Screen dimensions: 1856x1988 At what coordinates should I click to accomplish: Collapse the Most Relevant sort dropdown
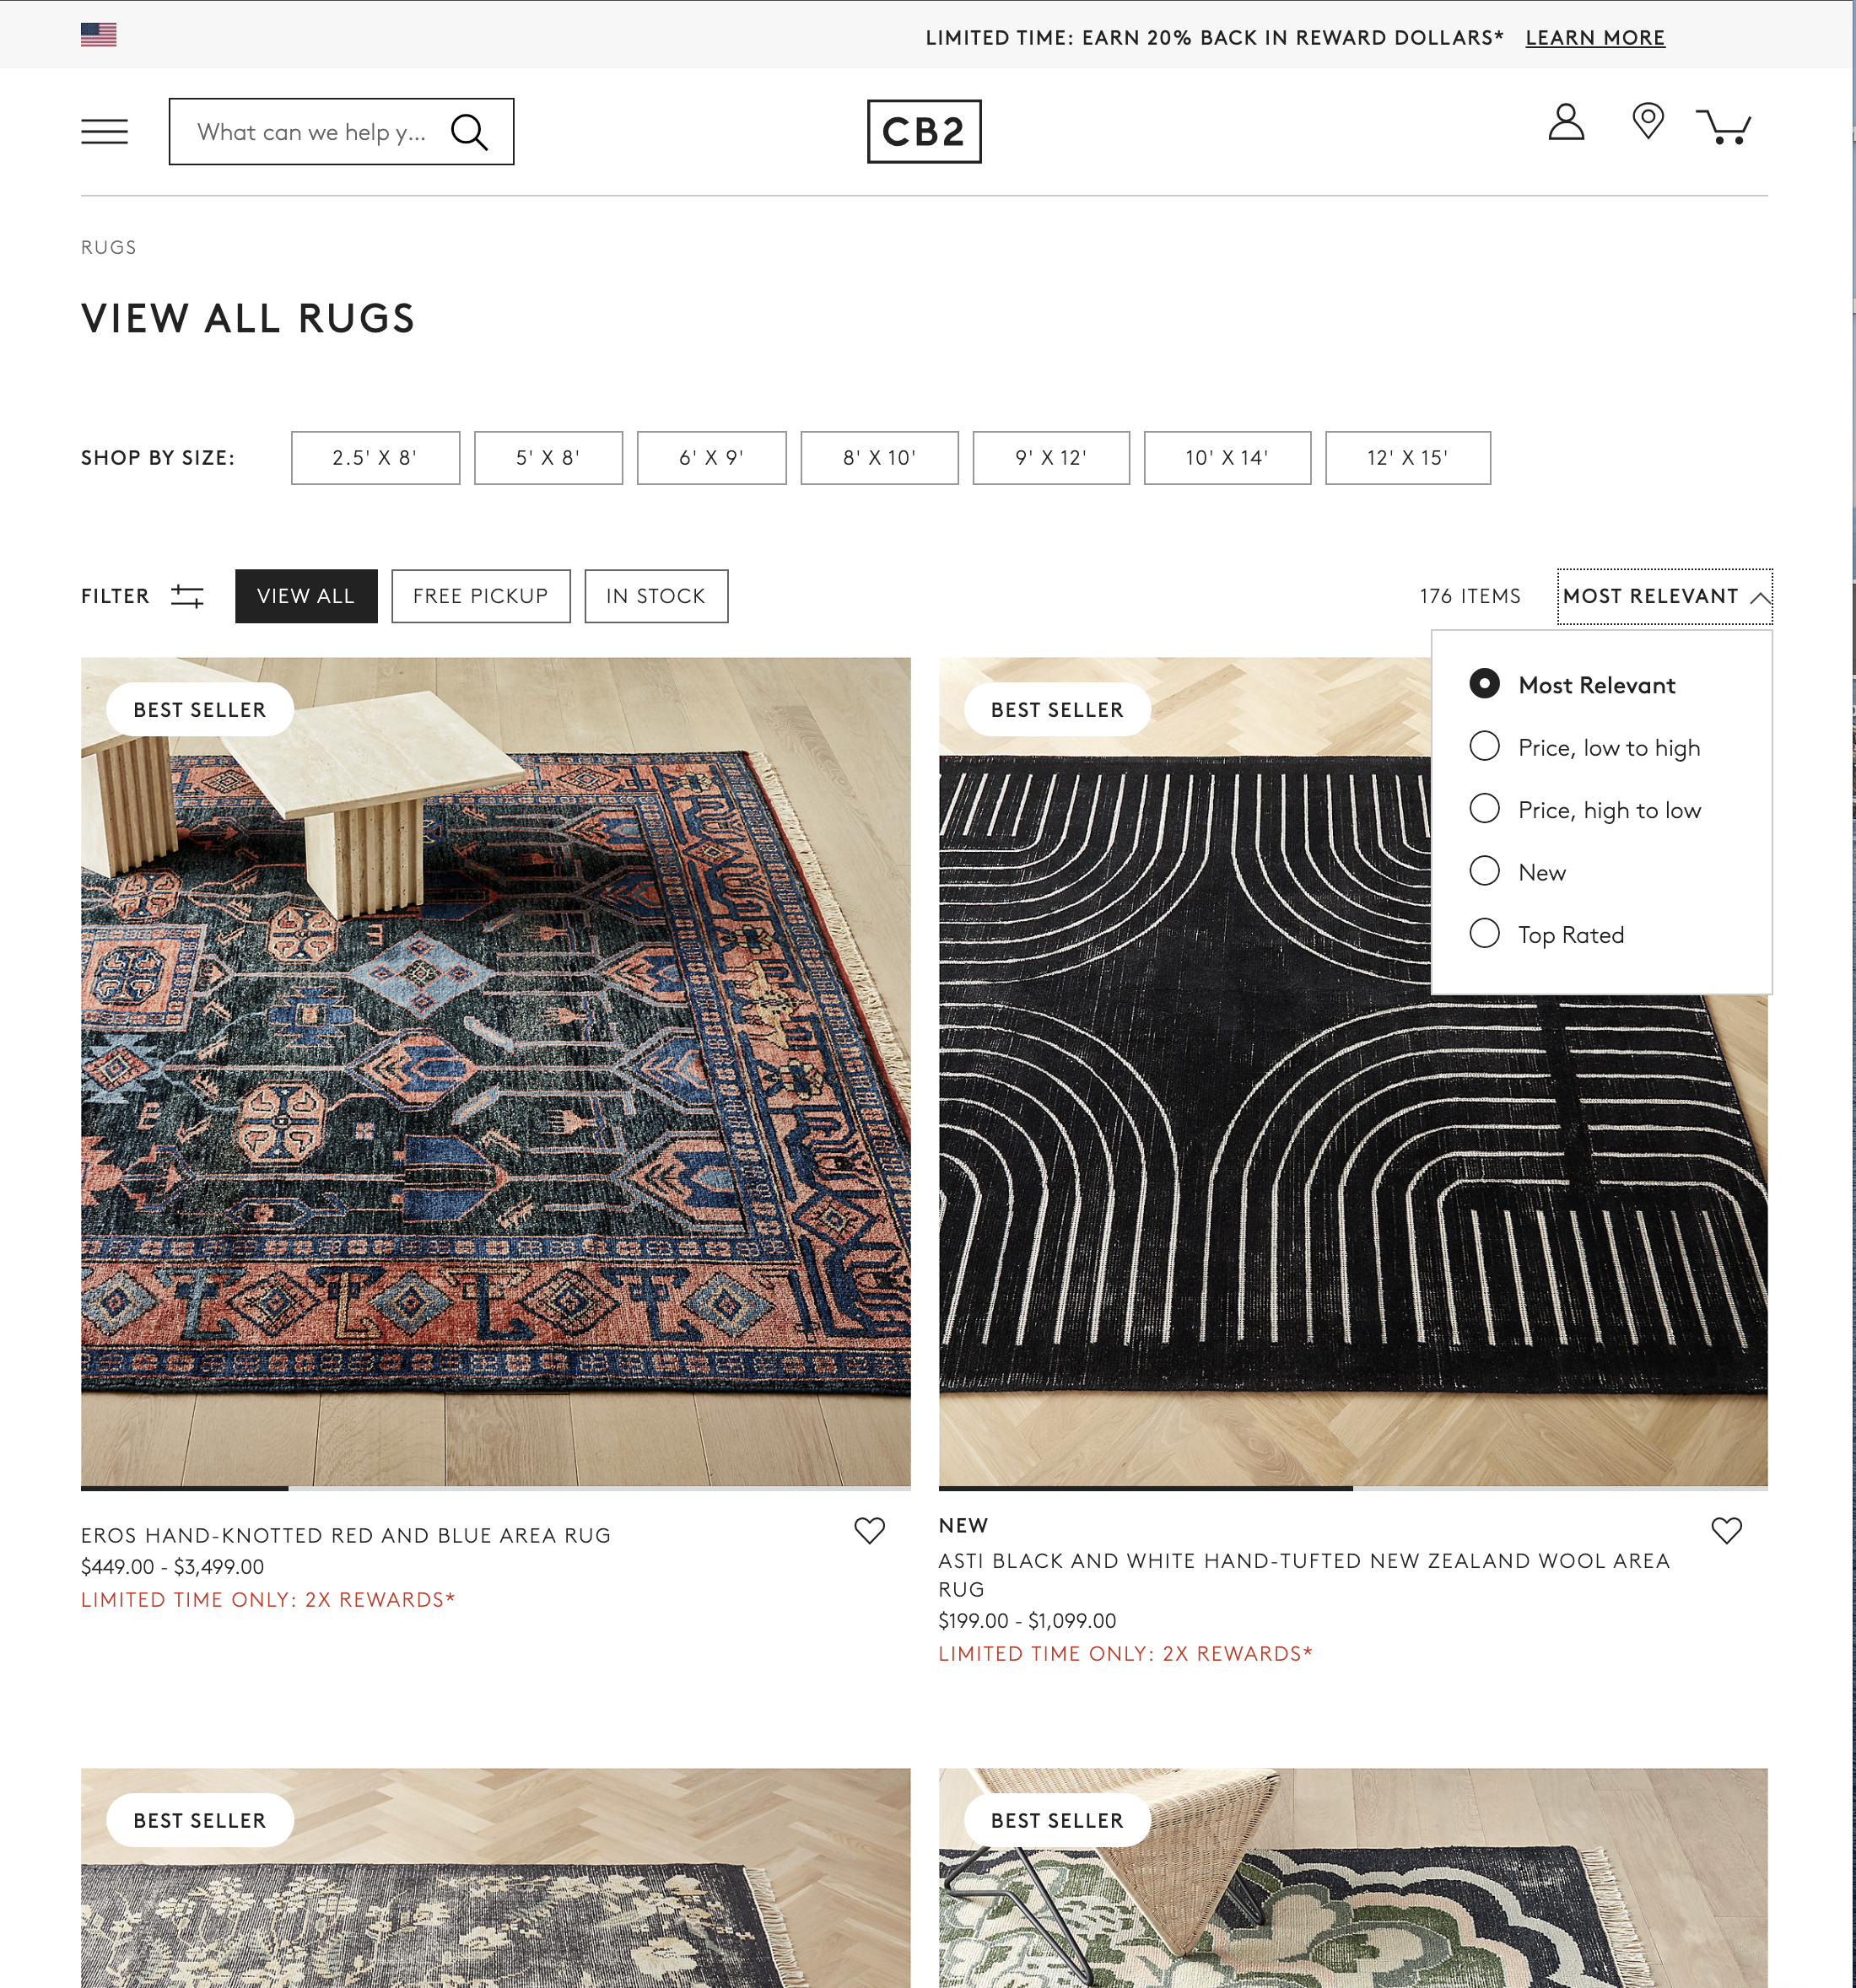pos(1664,596)
